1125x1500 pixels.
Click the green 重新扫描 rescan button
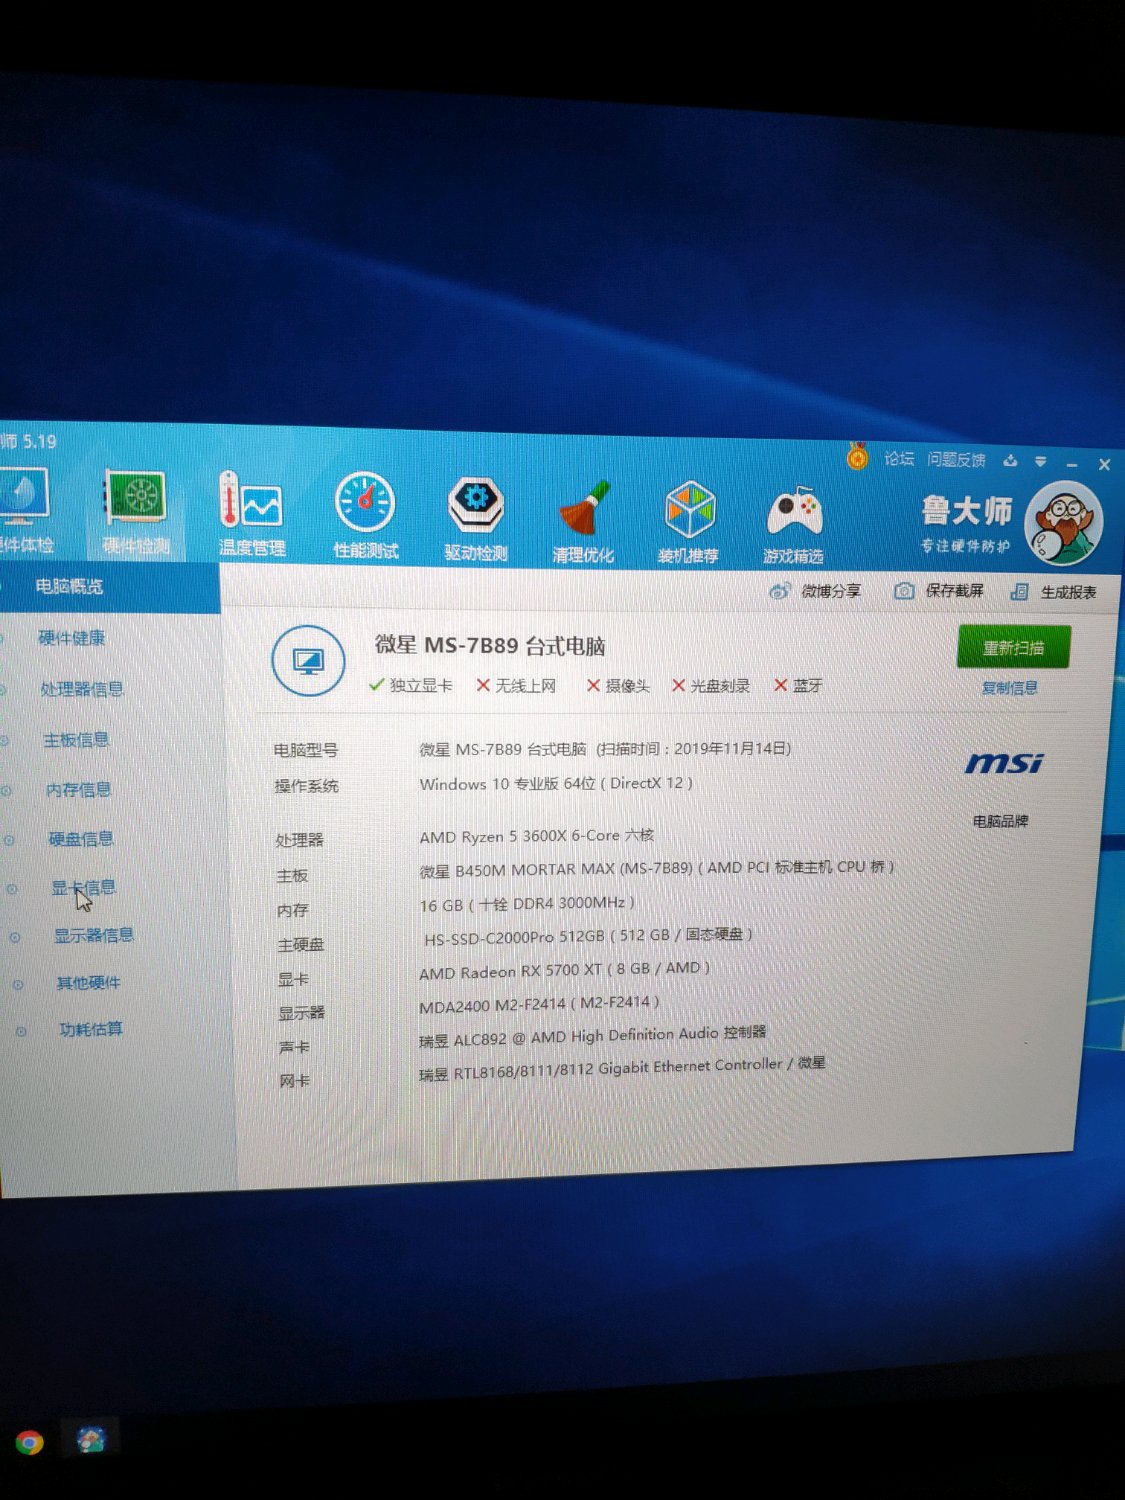[1014, 647]
